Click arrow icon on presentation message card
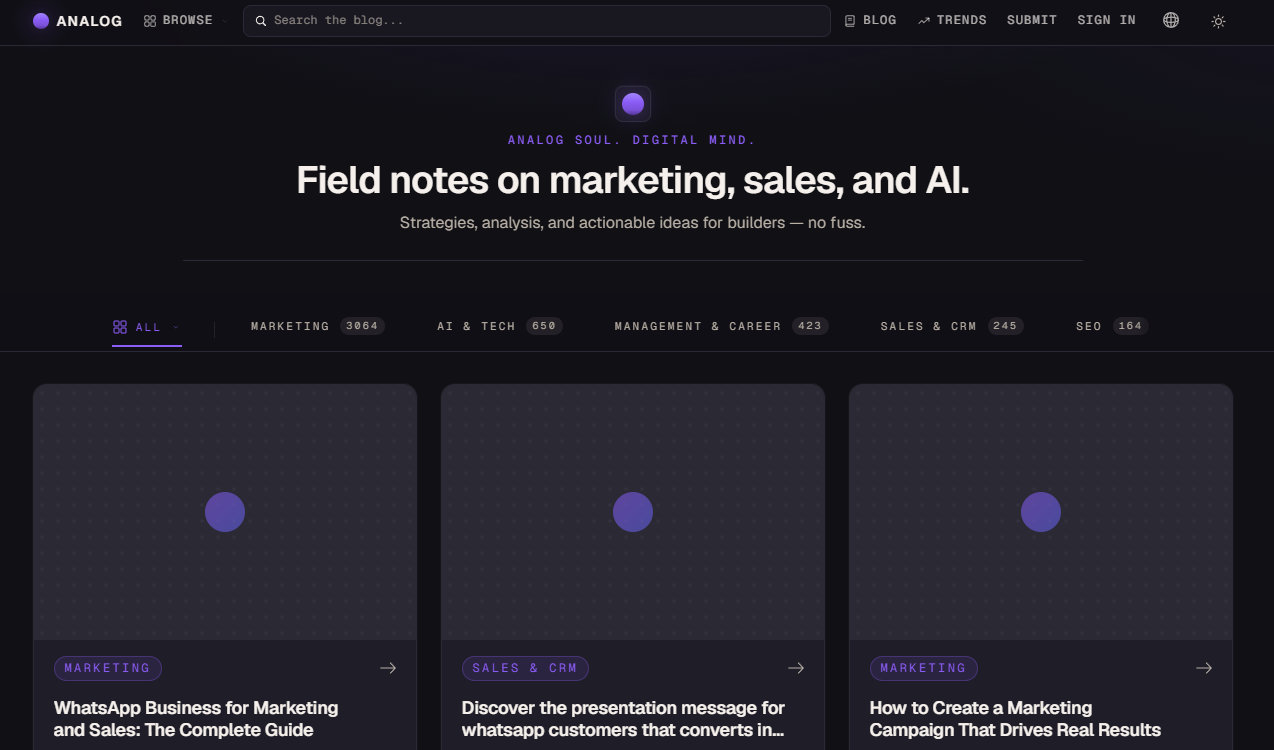 pyautogui.click(x=796, y=668)
